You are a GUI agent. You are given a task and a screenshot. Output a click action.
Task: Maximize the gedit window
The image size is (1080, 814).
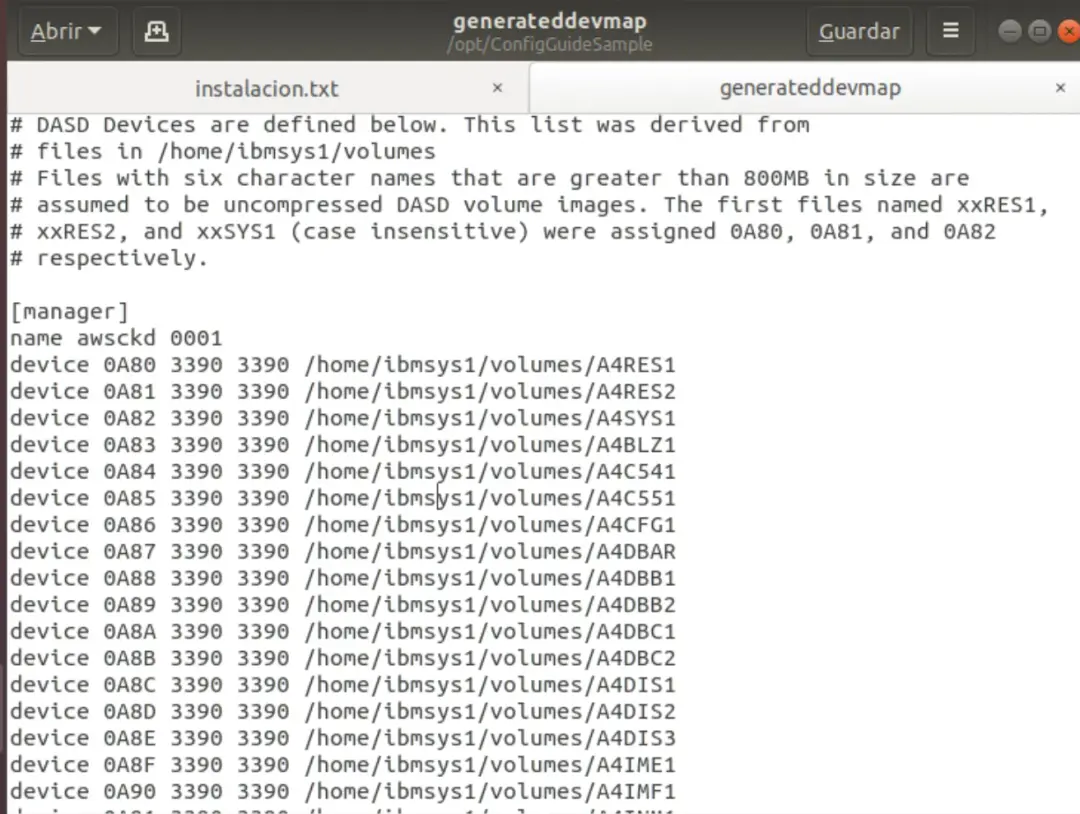pos(1039,31)
